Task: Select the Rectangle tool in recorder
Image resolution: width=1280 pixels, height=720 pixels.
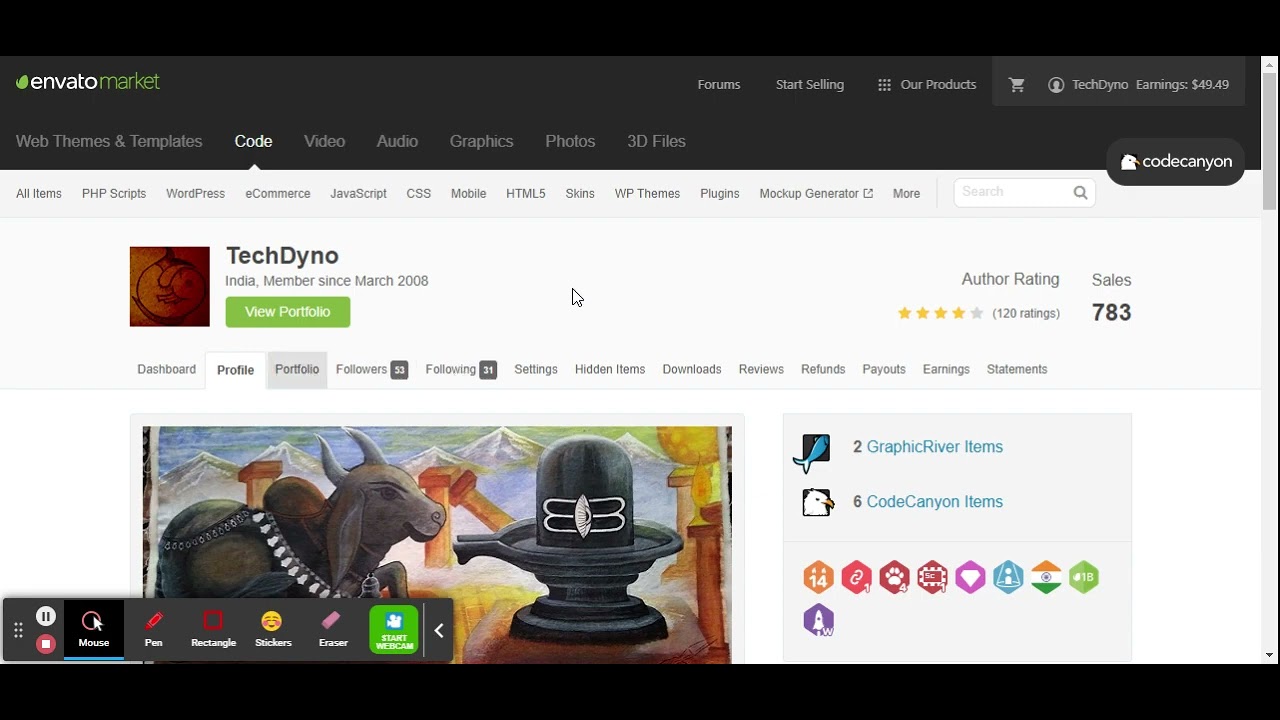Action: [213, 630]
